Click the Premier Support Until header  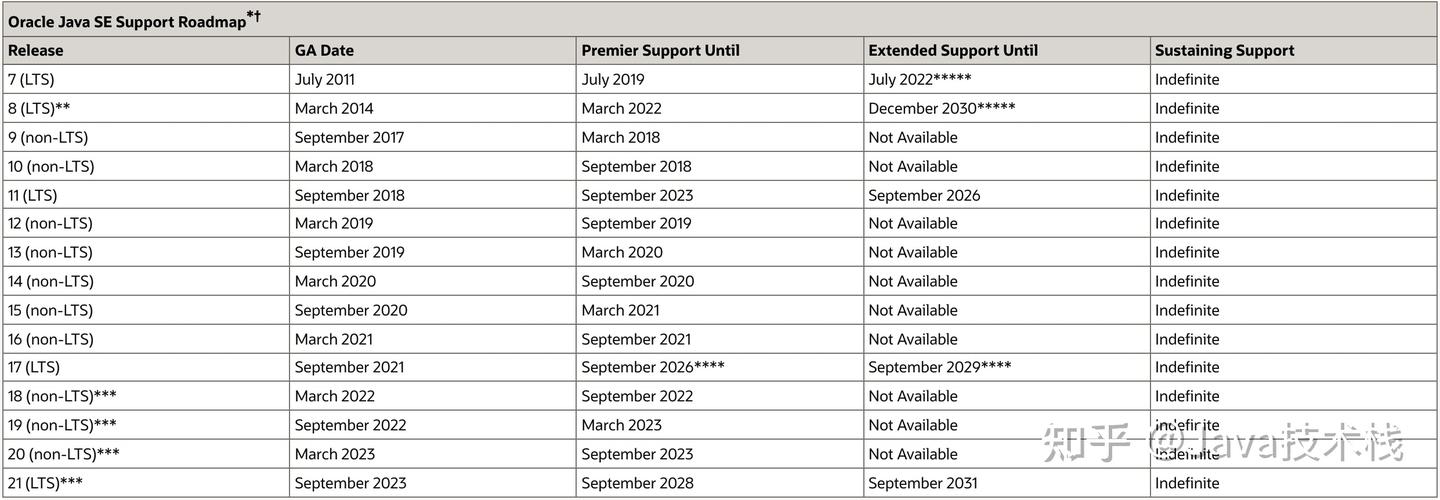pos(660,50)
